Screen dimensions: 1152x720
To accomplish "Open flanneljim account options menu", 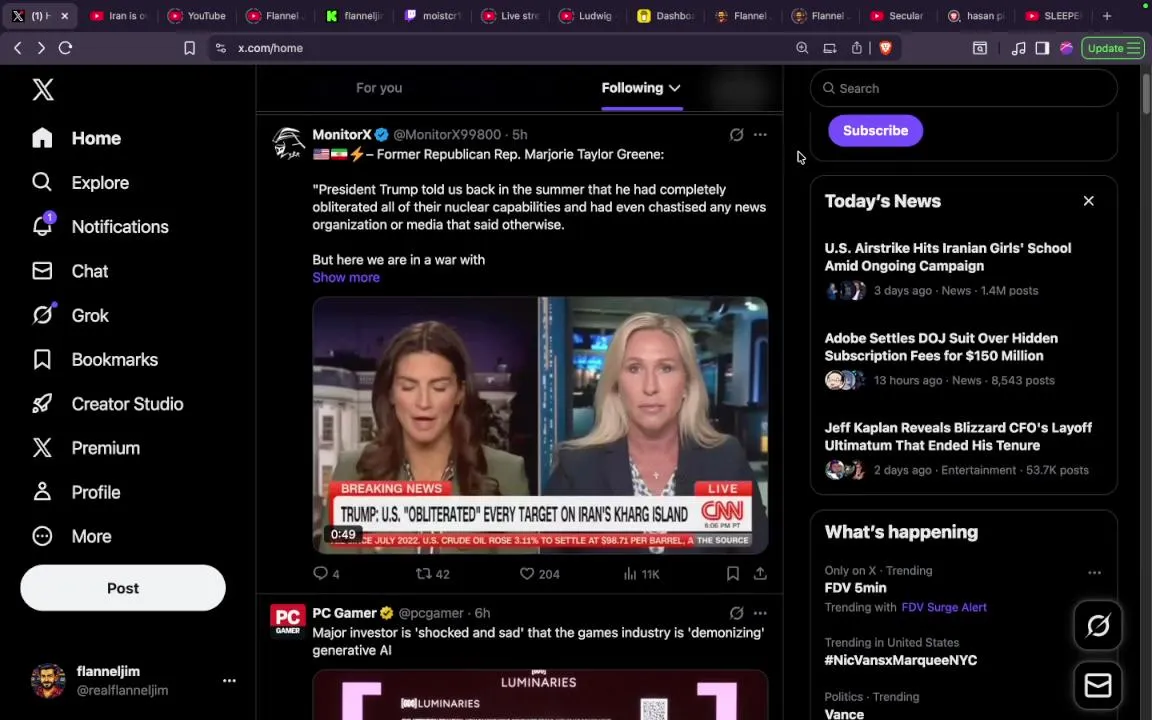I will [x=229, y=680].
